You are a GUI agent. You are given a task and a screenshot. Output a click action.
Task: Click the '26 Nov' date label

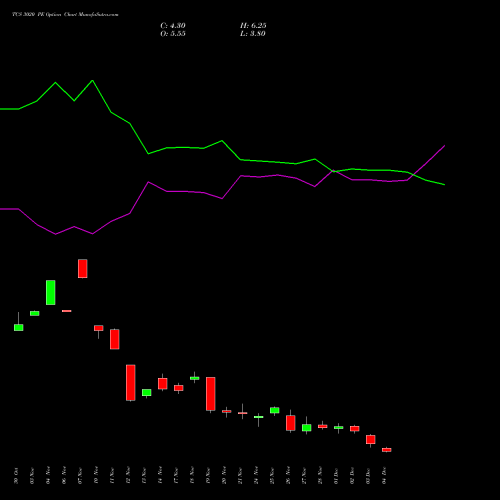coord(288,476)
